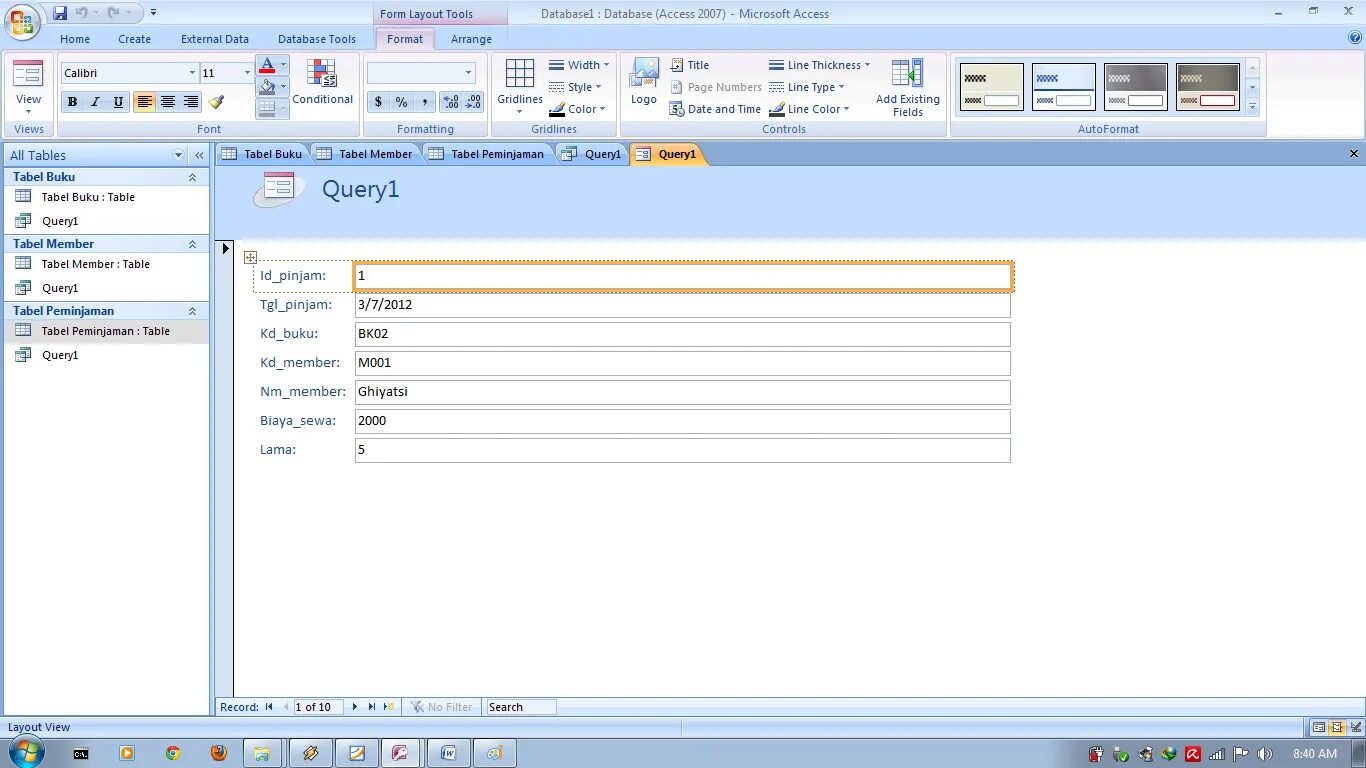Open Help question mark icon

pyautogui.click(x=1355, y=38)
